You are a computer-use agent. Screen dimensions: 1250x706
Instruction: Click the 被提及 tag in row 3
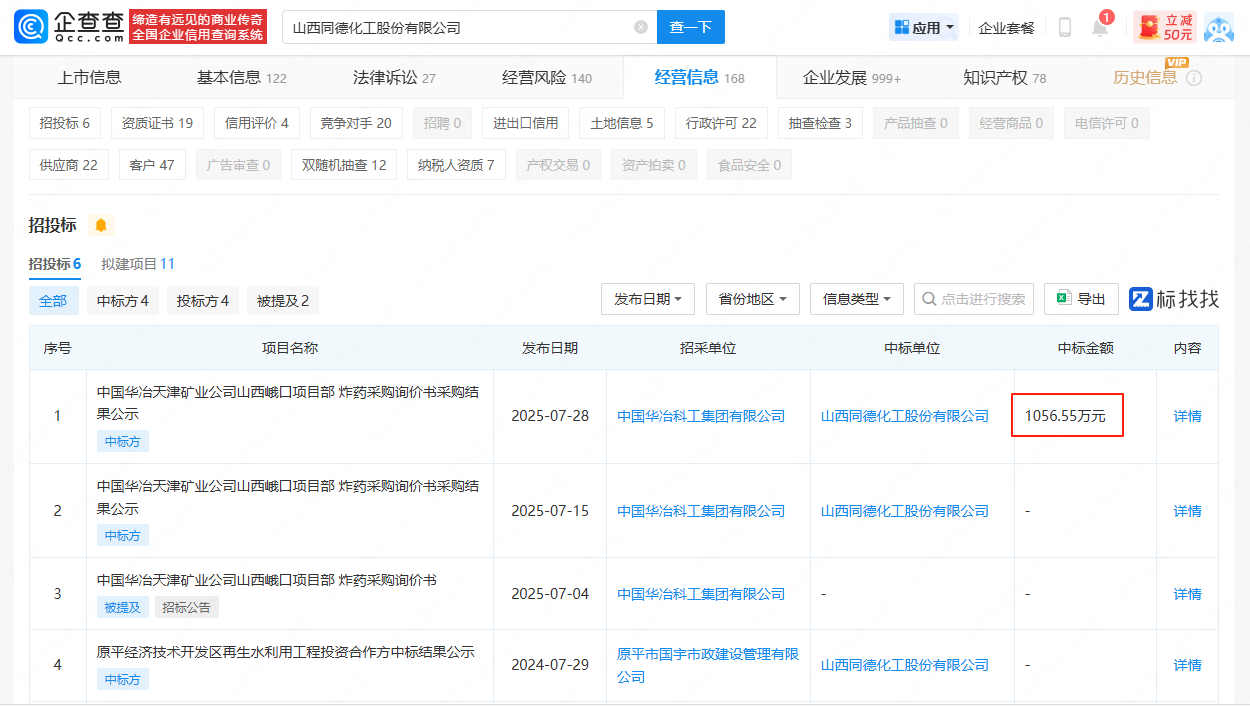click(123, 607)
